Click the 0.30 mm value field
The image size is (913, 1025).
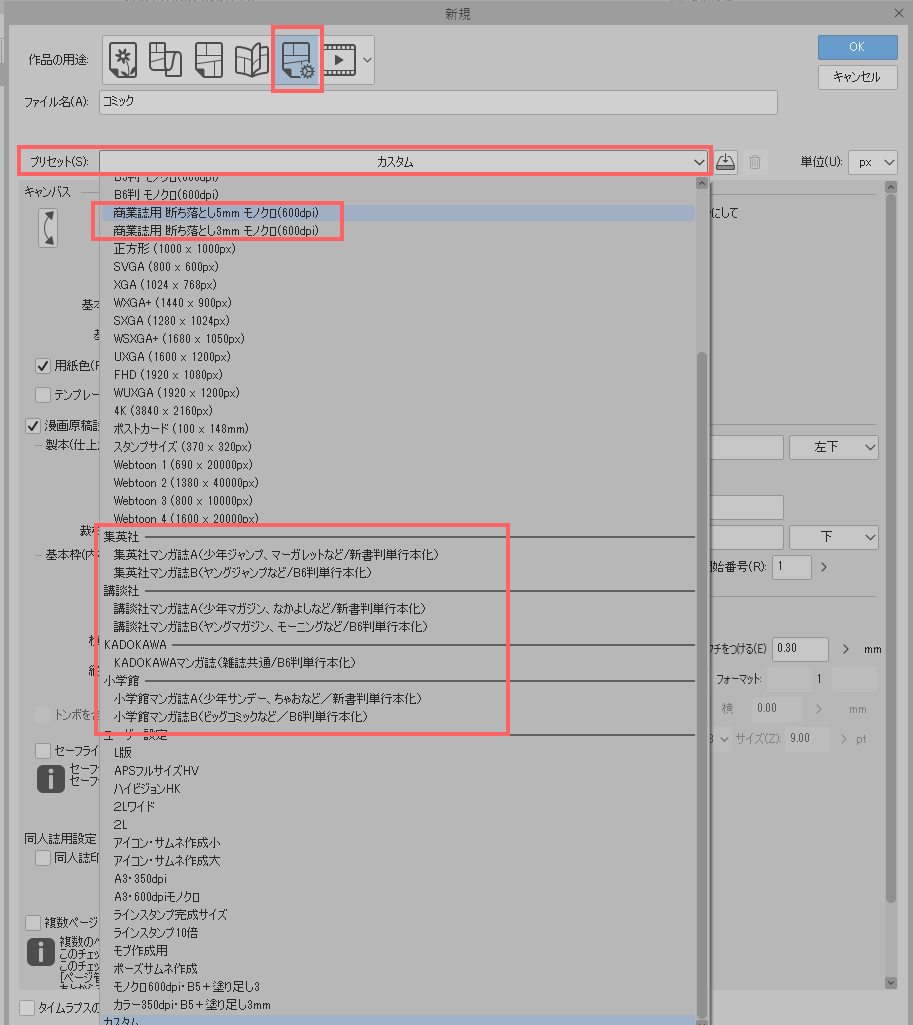pos(800,648)
